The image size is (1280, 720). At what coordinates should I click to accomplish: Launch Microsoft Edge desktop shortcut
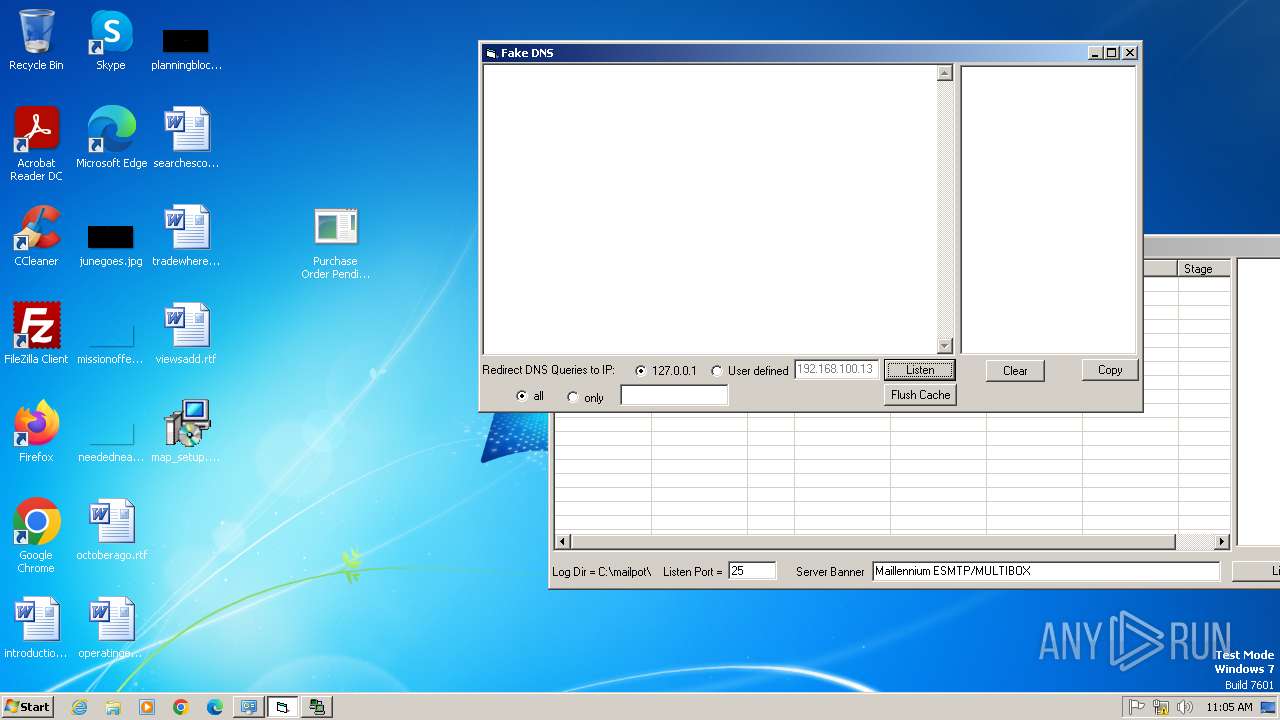click(111, 138)
